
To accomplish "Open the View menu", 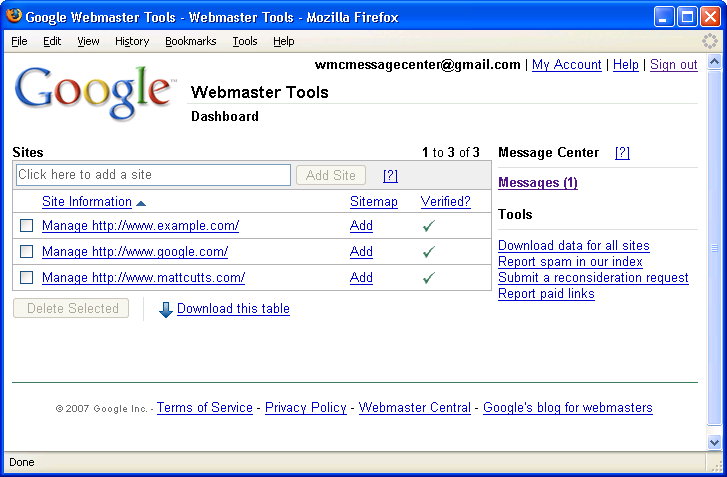I will pos(88,41).
